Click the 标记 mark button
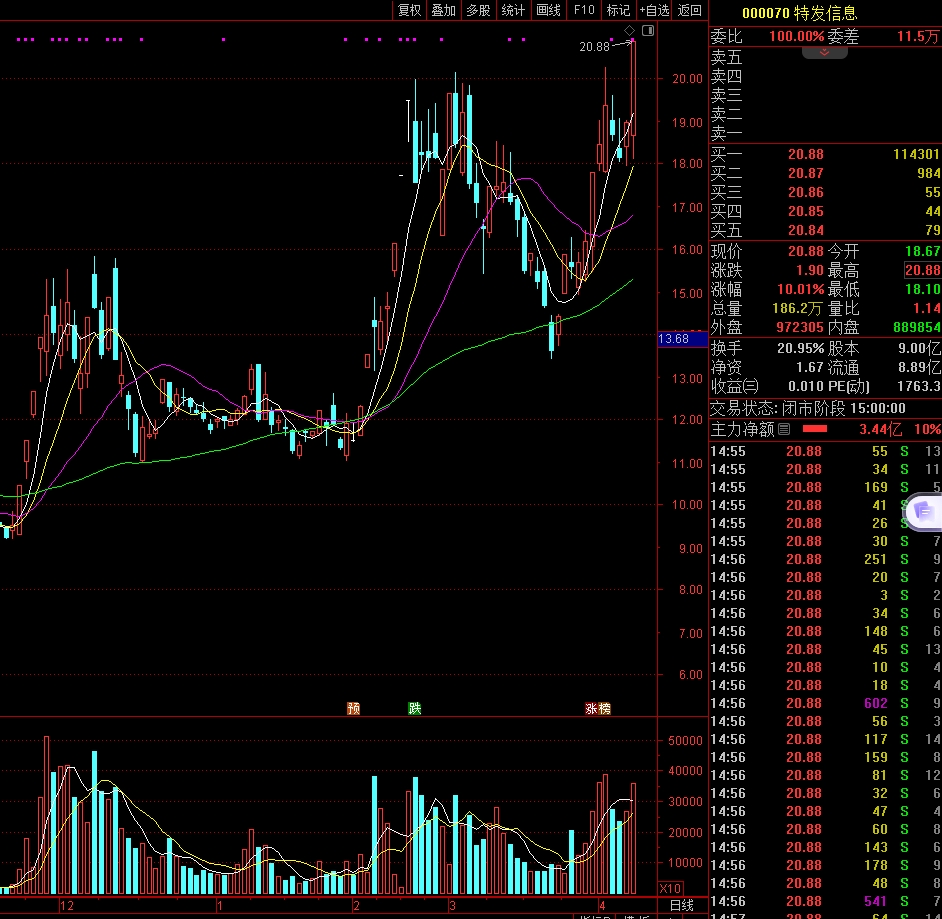 618,10
